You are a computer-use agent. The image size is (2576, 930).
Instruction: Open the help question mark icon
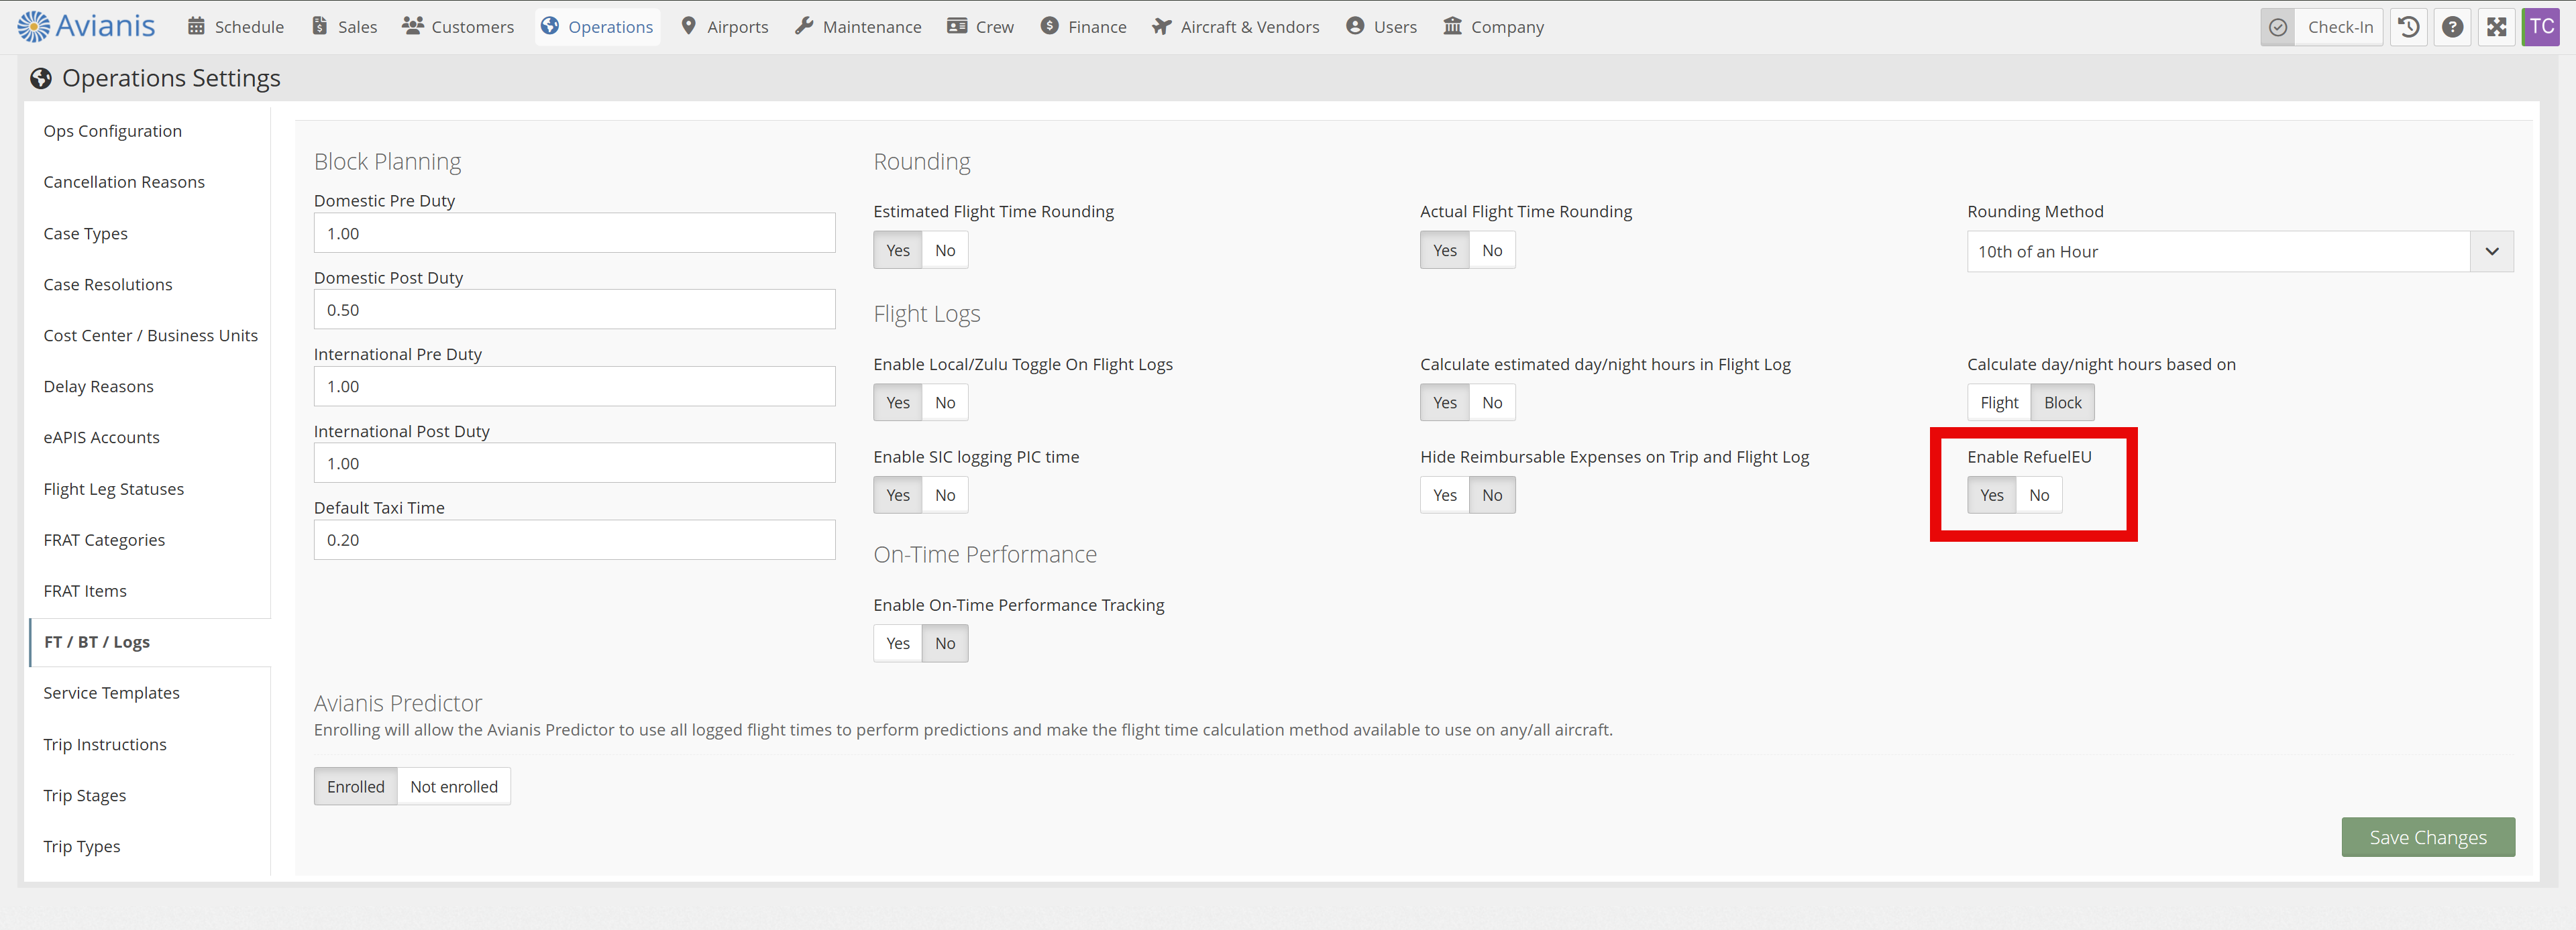coord(2452,27)
